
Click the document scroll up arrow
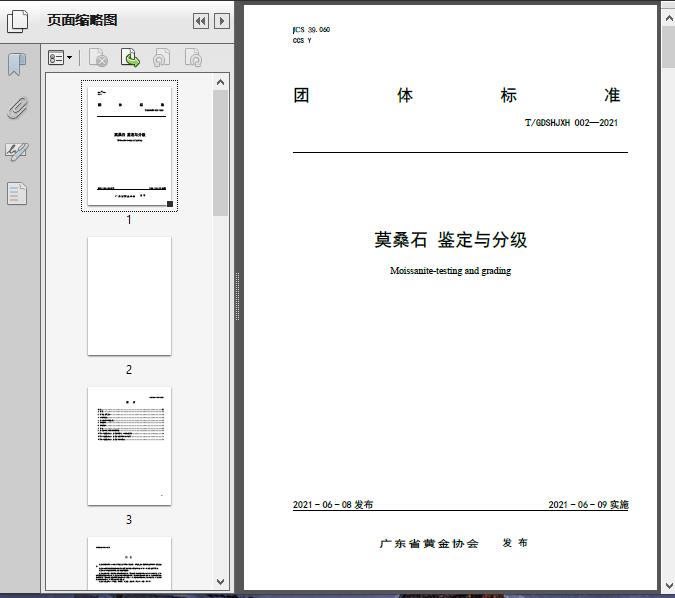(669, 18)
